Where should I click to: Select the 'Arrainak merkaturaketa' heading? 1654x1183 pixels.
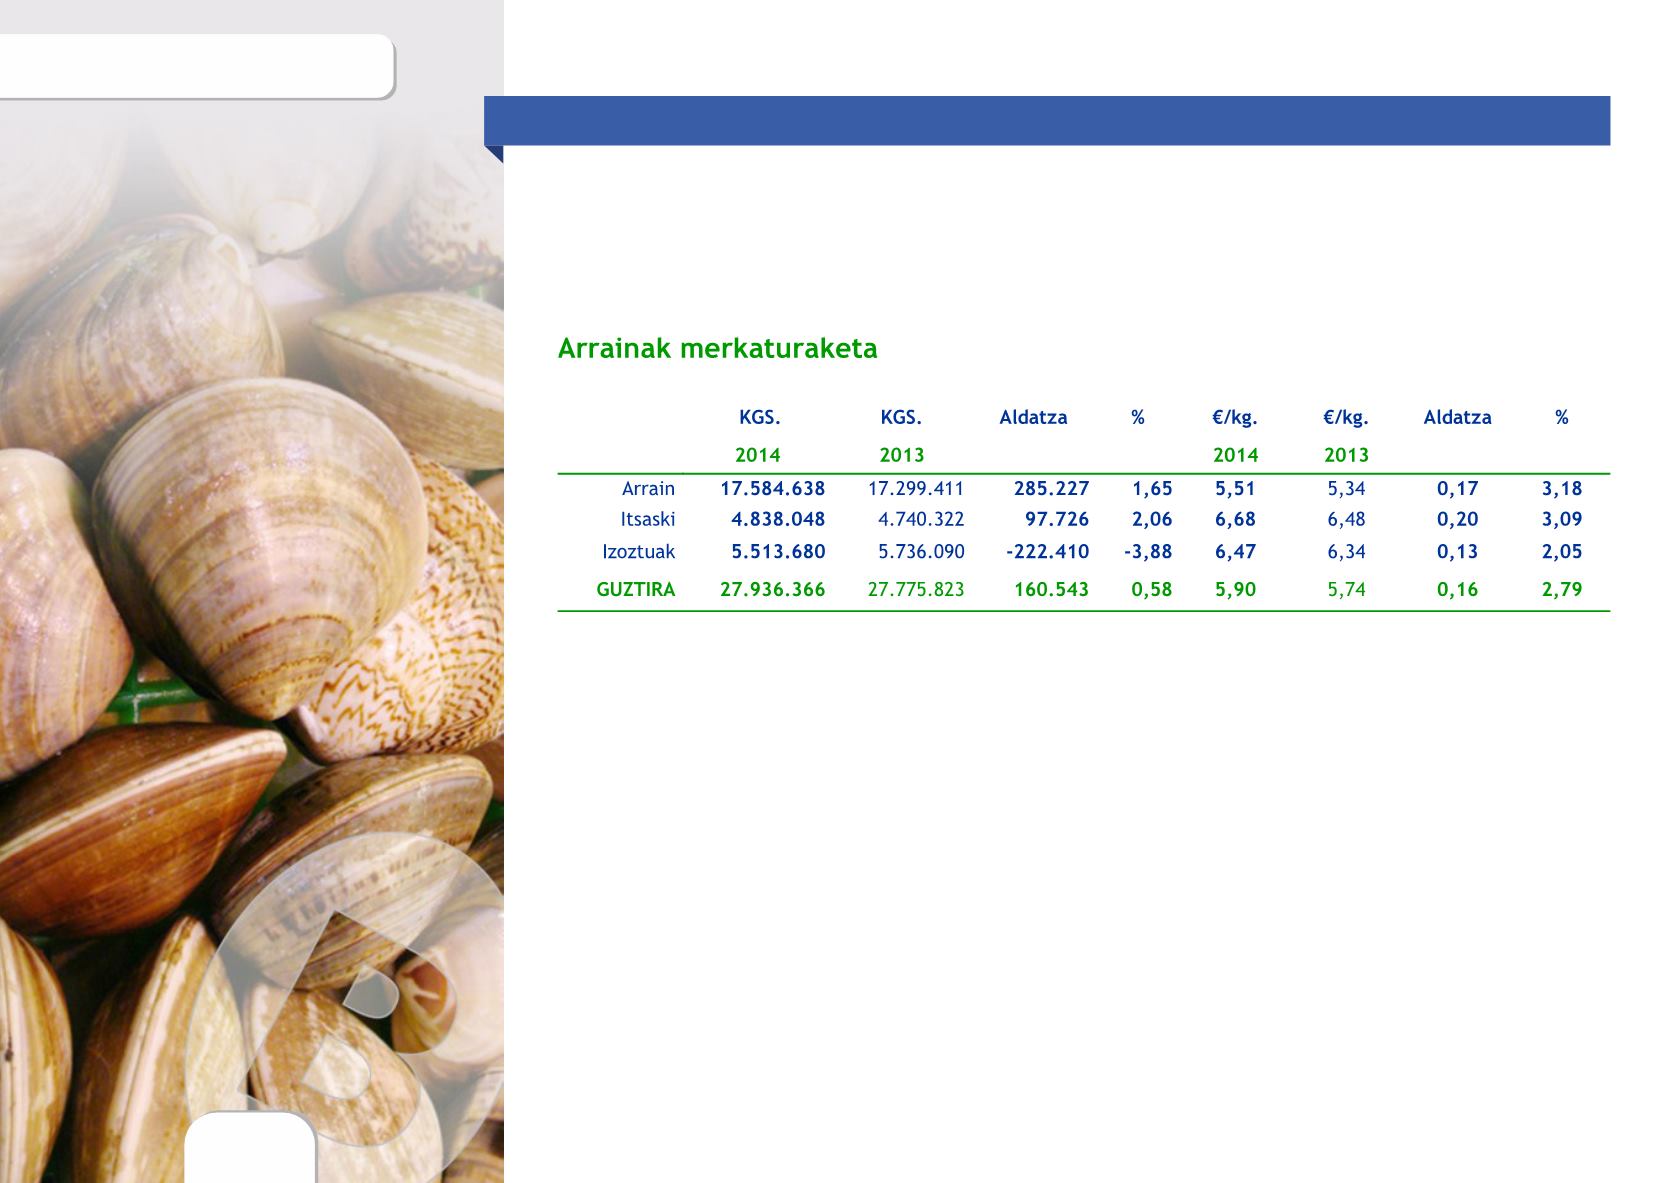click(717, 348)
